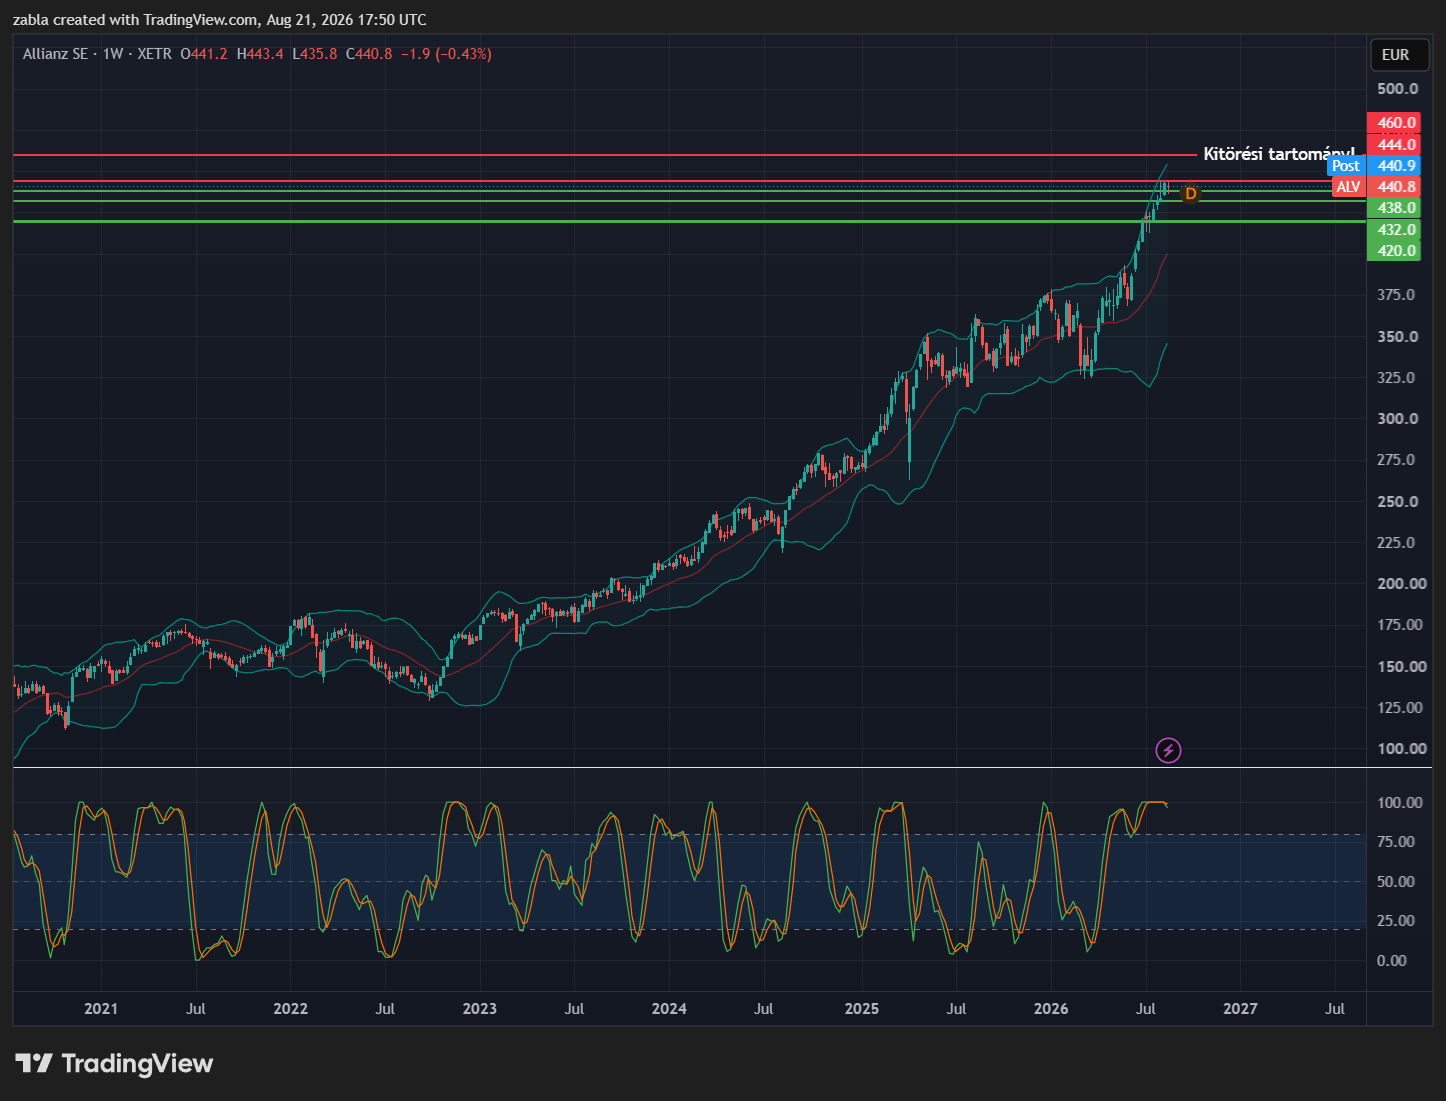Click 200.00 on the price axis
Screen dimensions: 1446x1101
[x=1402, y=584]
